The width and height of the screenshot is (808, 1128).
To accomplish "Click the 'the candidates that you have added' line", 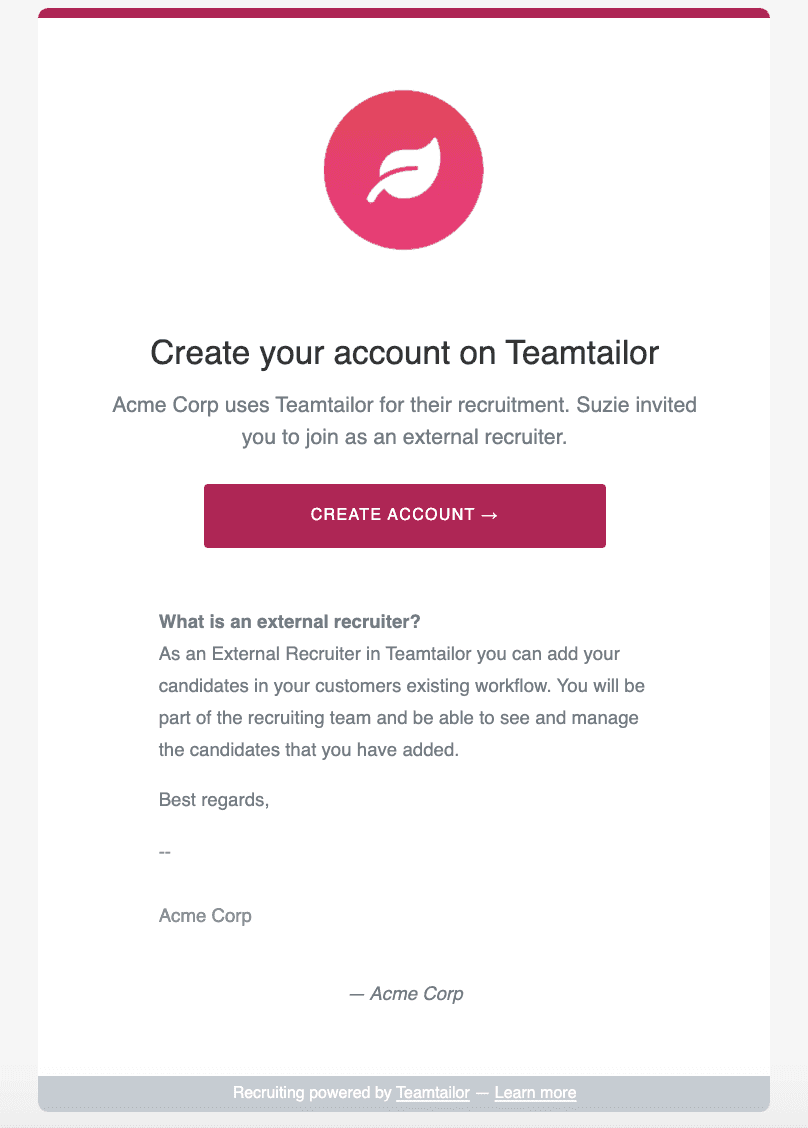I will point(309,750).
